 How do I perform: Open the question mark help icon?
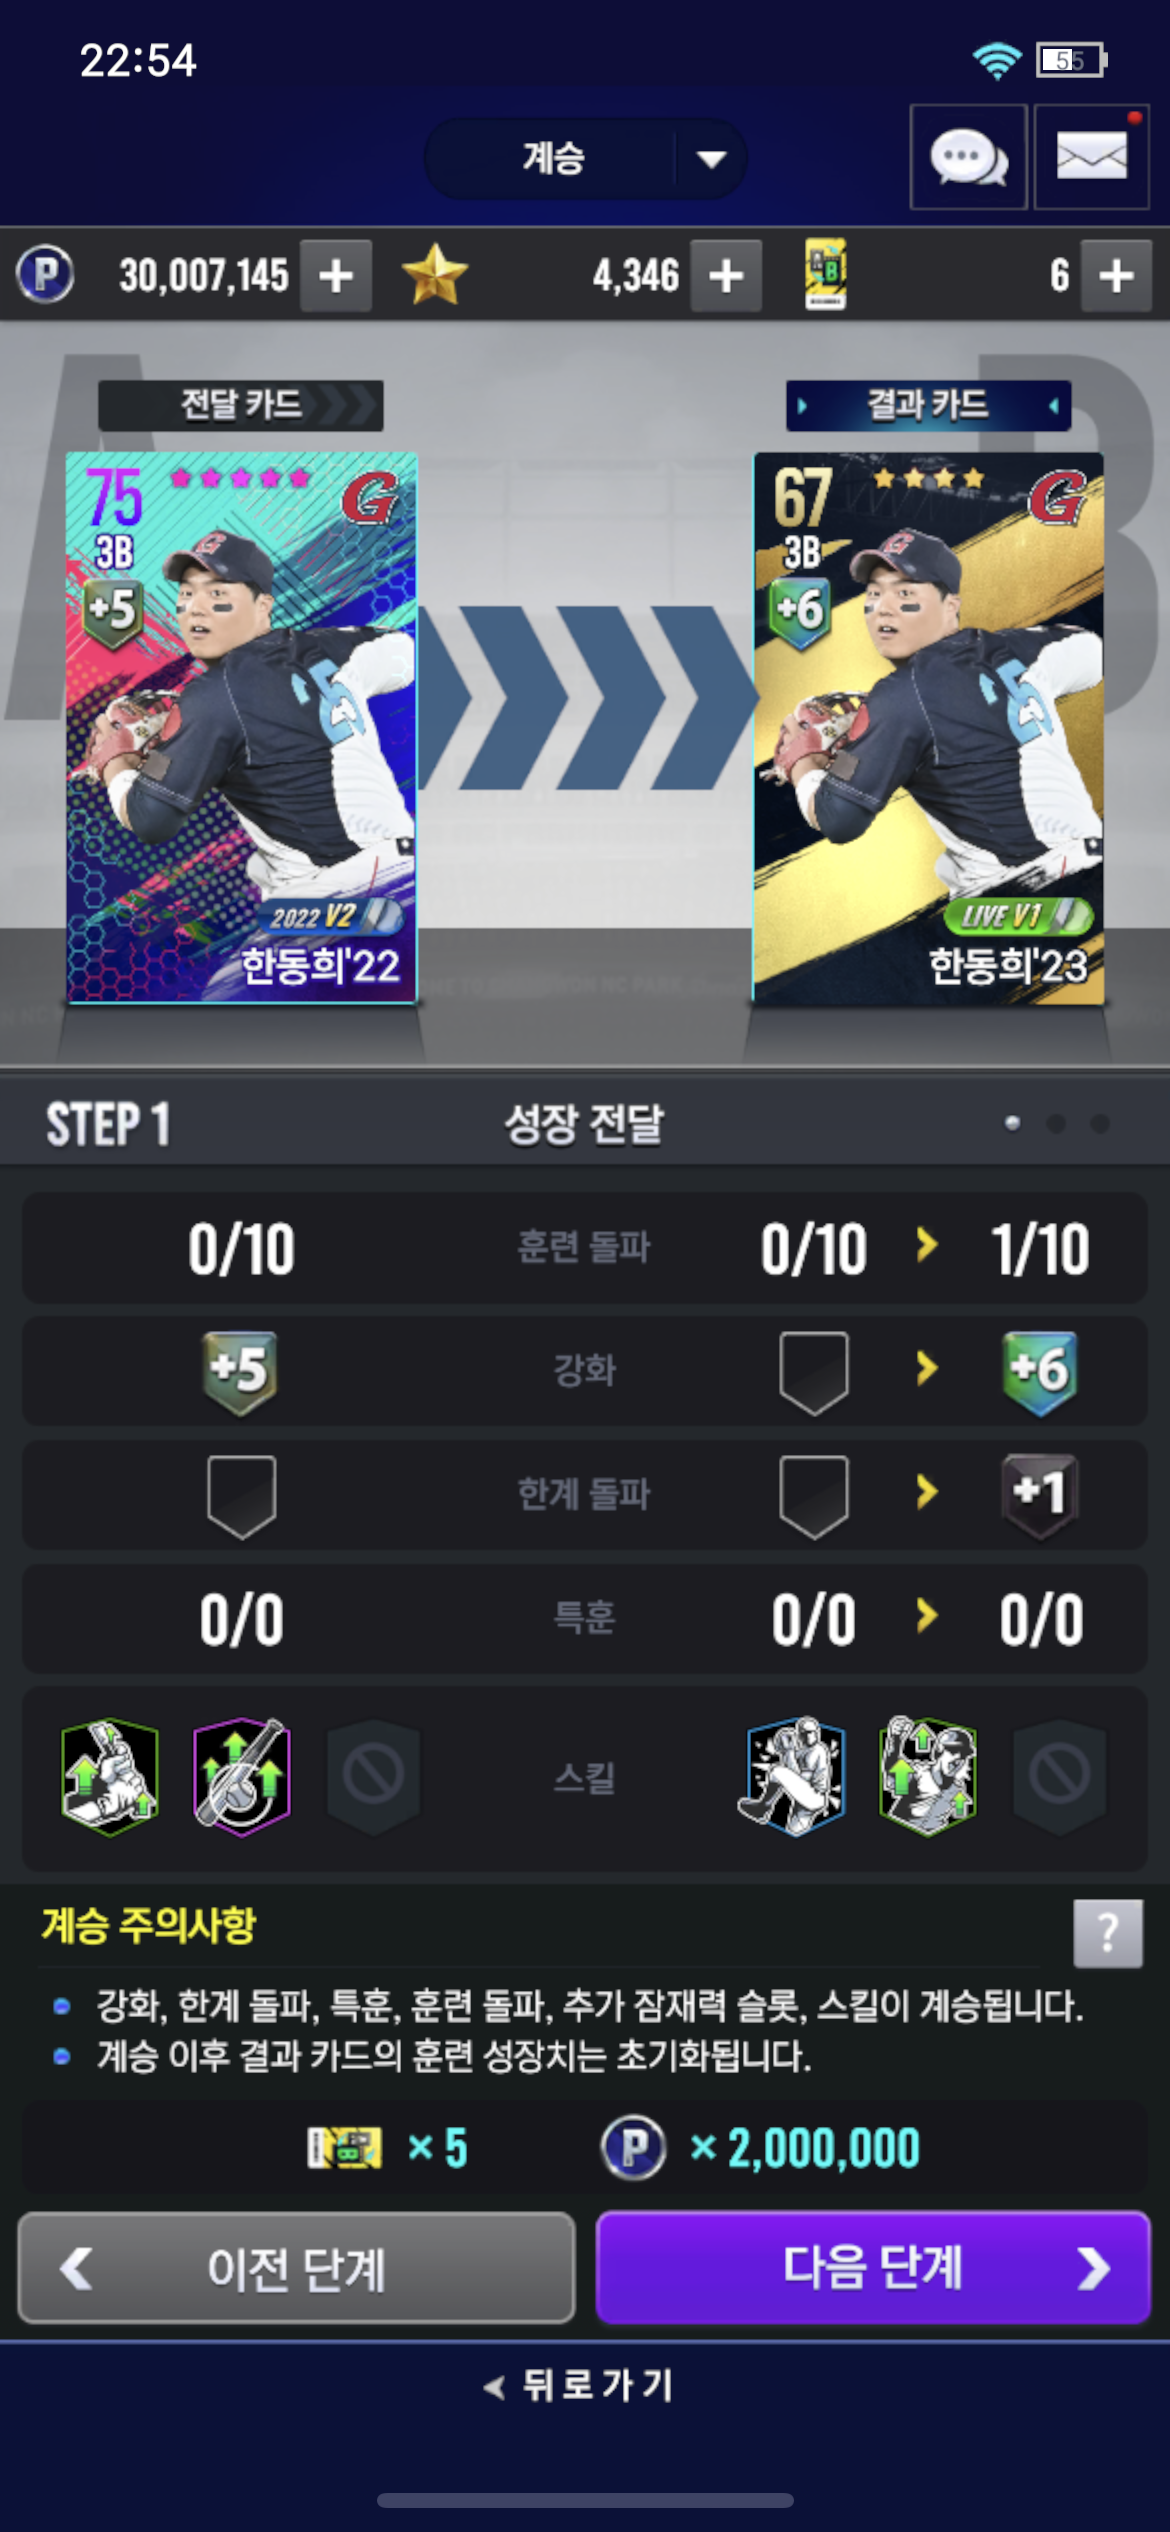click(x=1108, y=1933)
